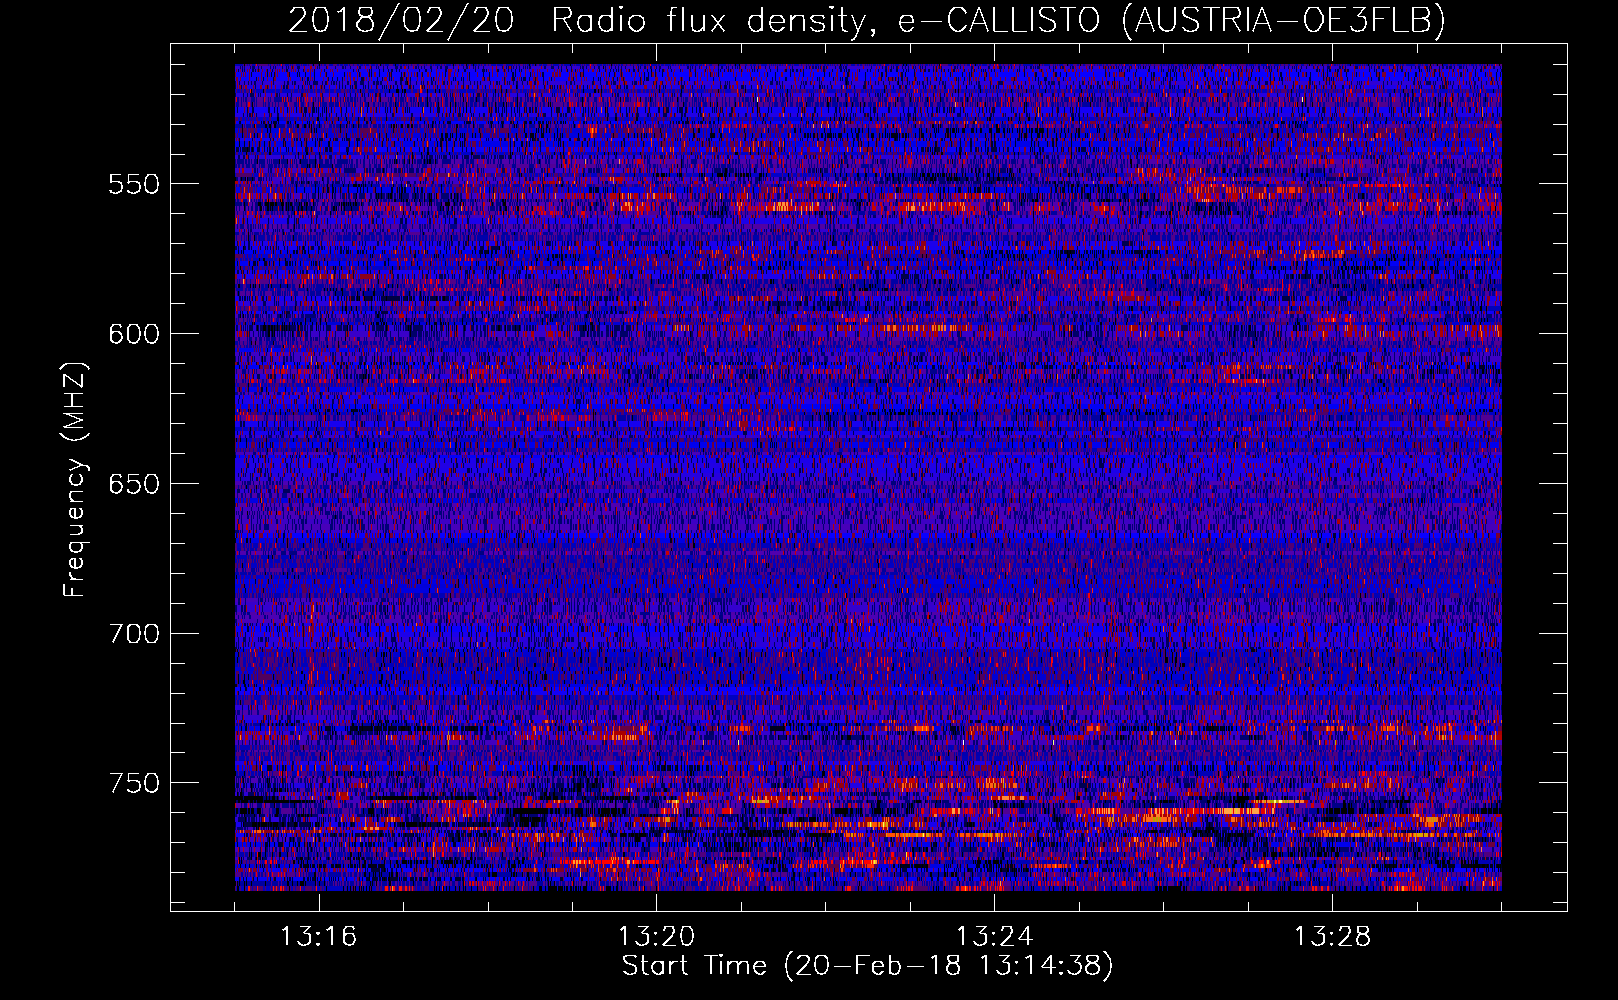Click the 'Frequency (MHZ)' axis label
The image size is (1618, 1000).
point(75,480)
